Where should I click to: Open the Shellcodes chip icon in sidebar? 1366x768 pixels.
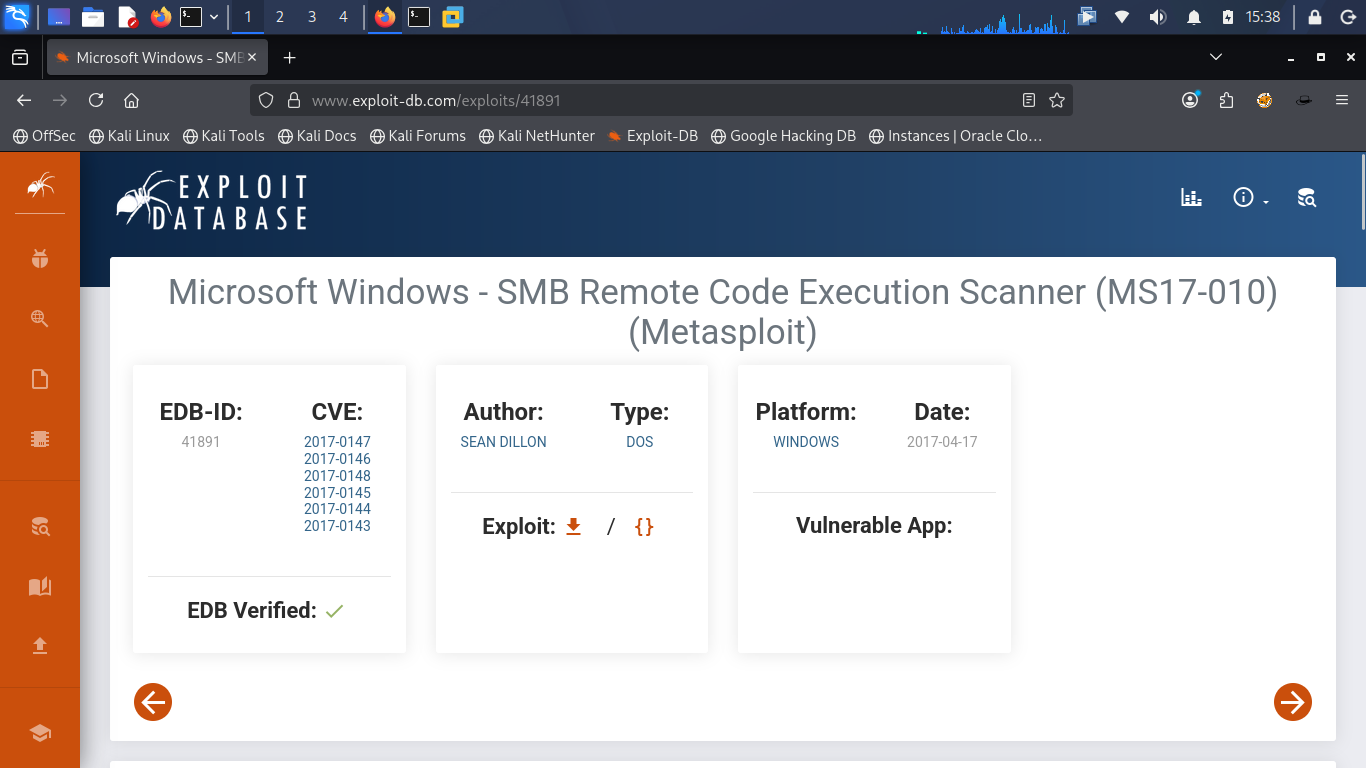[x=40, y=439]
